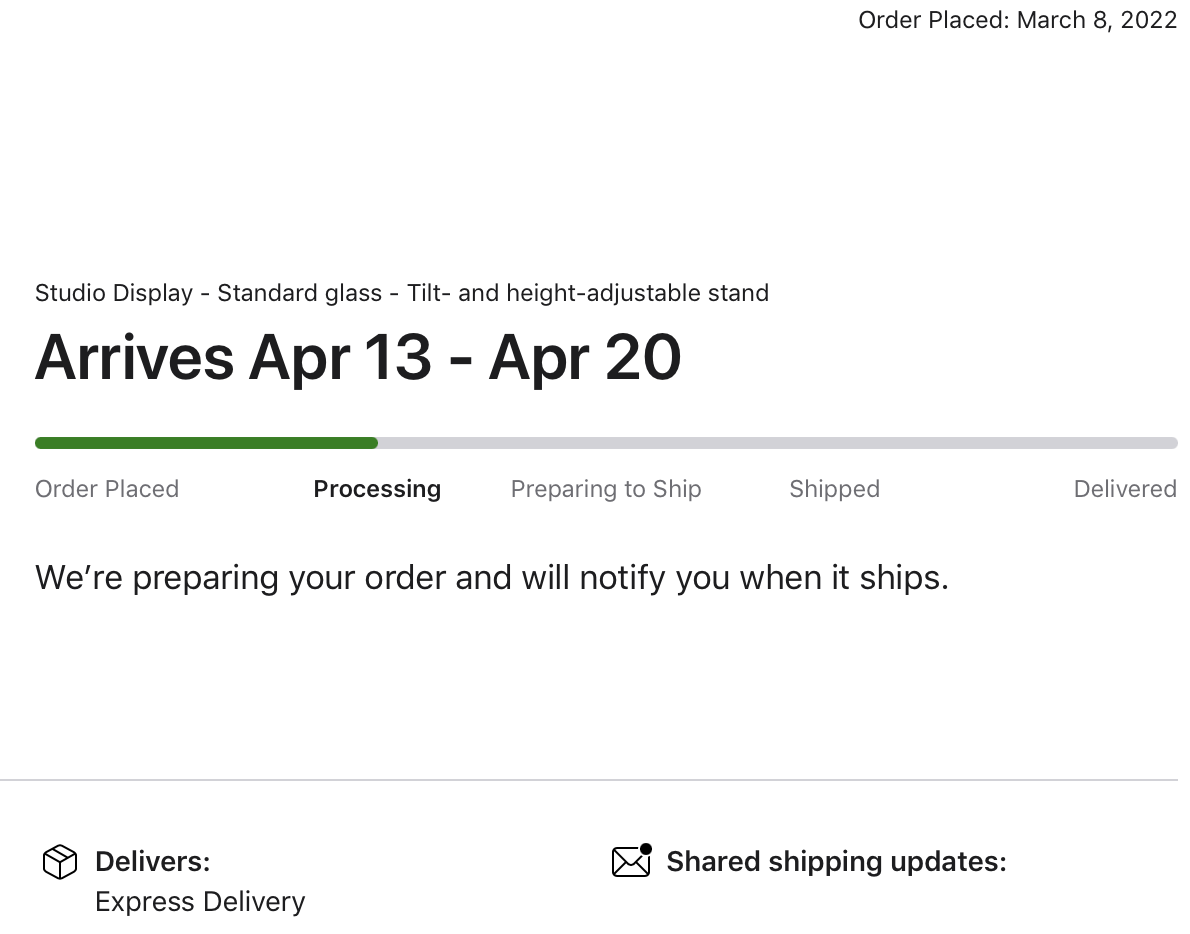This screenshot has height=934, width=1190.
Task: Select the Order Placed: March 8, 2022 text
Action: (x=1017, y=19)
